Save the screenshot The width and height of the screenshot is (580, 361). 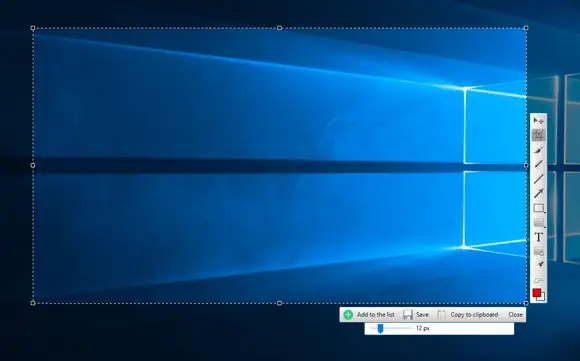(415, 315)
